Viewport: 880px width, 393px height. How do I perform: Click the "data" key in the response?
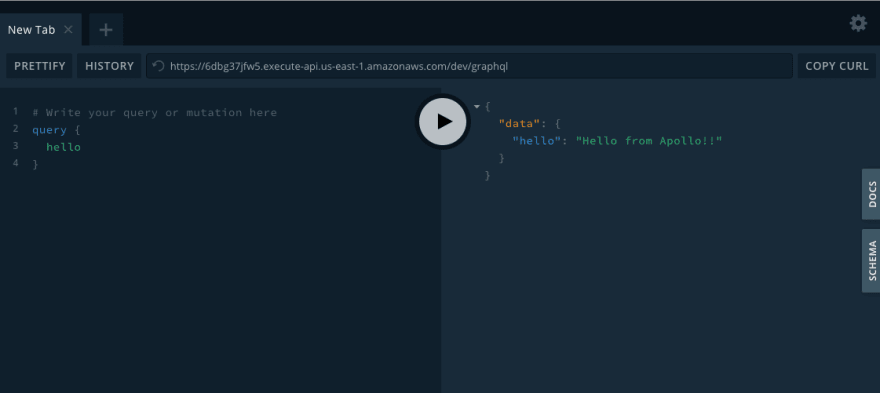[x=520, y=124]
